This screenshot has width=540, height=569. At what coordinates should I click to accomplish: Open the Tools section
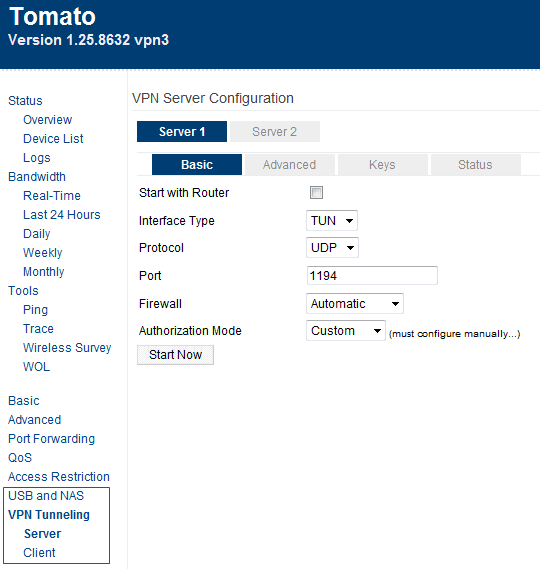coord(23,291)
